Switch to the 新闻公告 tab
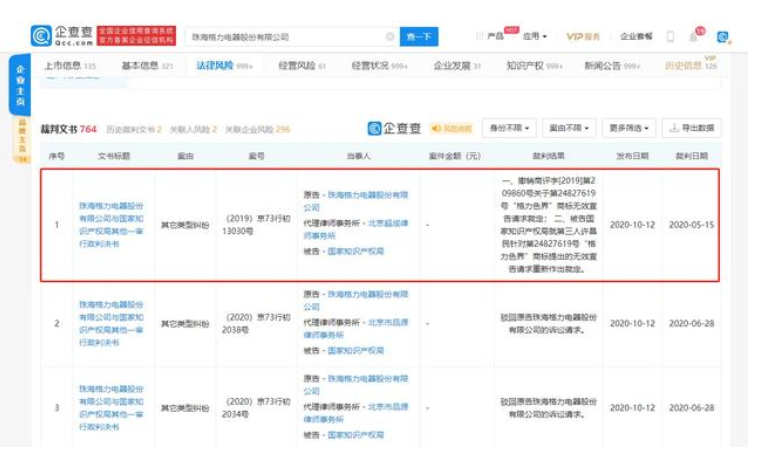Screen dimensions: 758x453 (612, 66)
